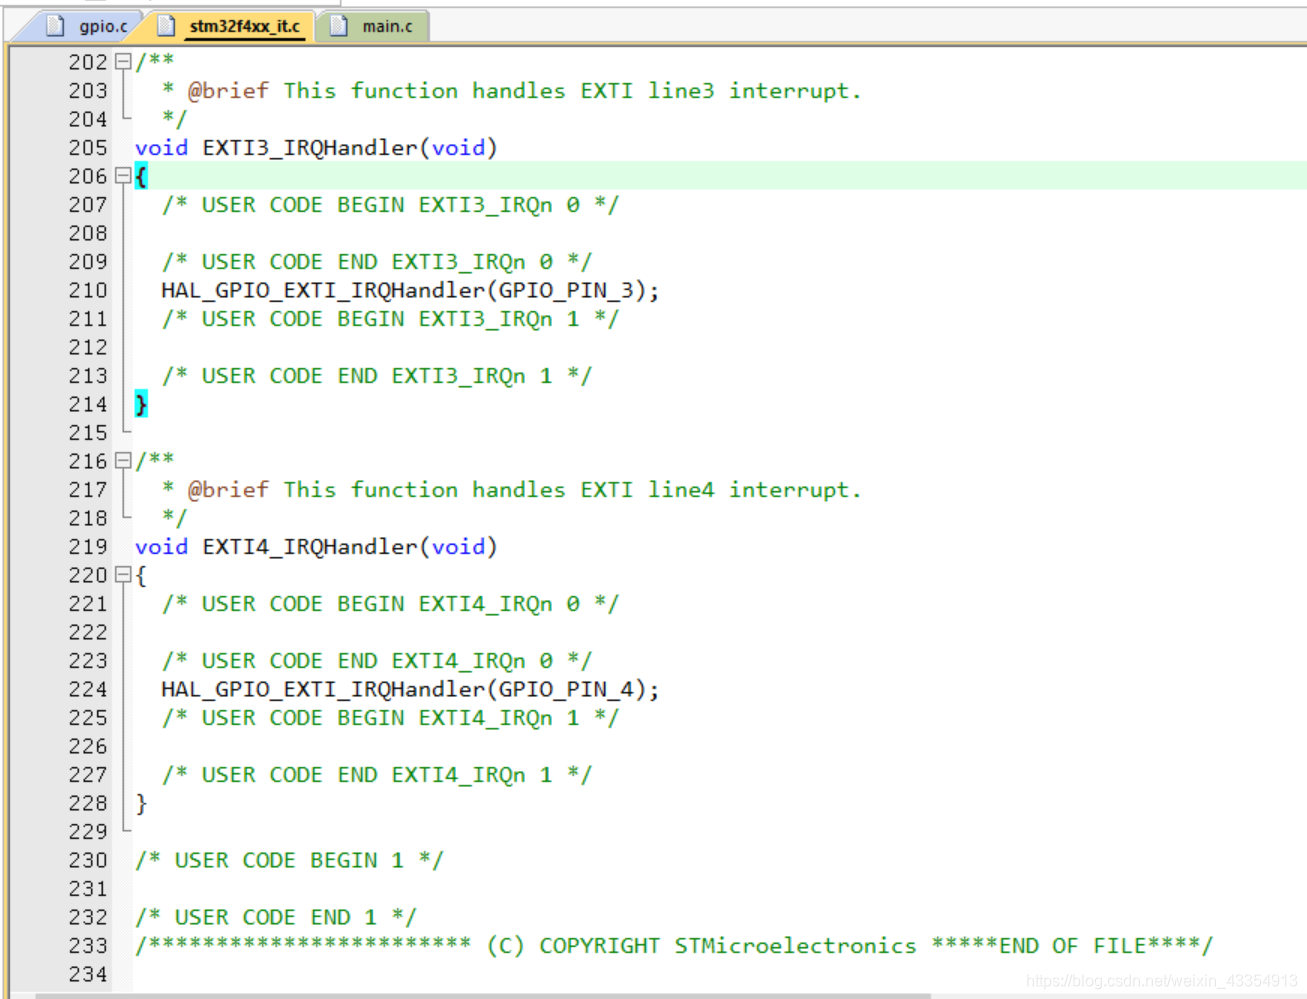Click the highlighted closing brace on line 214
Viewport: 1307px width, 999px height.
pos(141,404)
